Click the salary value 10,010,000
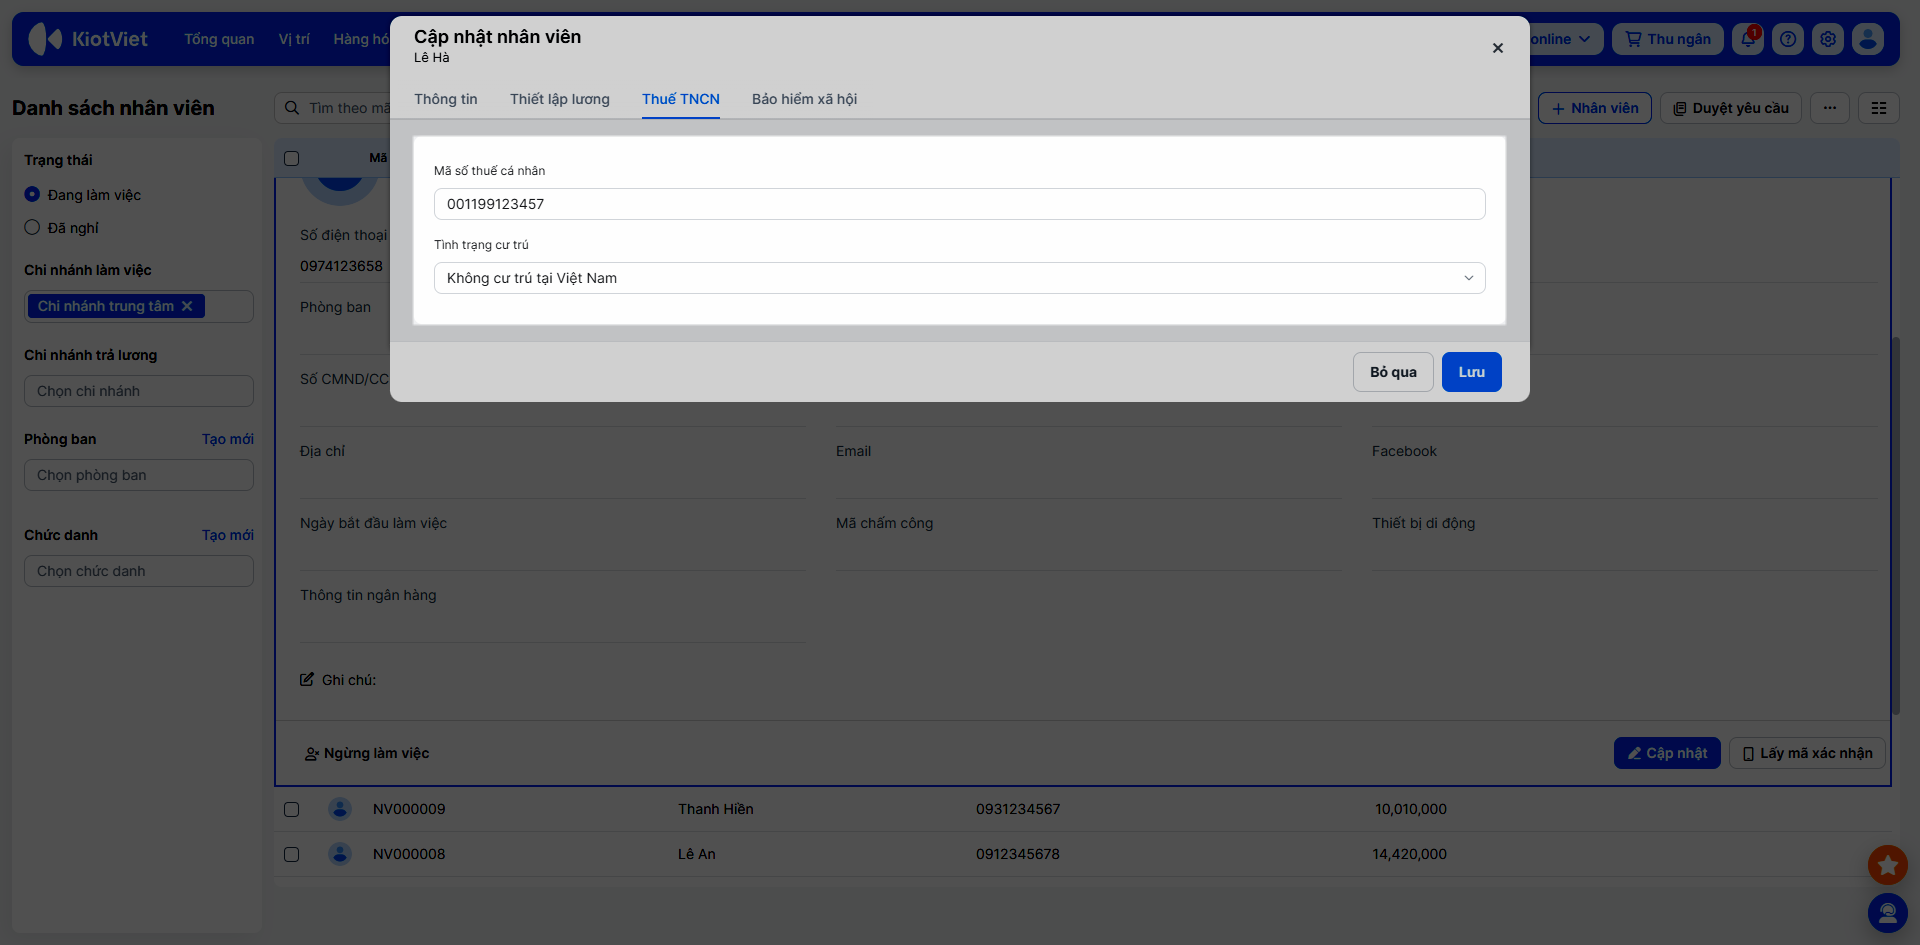Image resolution: width=1920 pixels, height=945 pixels. pyautogui.click(x=1411, y=809)
